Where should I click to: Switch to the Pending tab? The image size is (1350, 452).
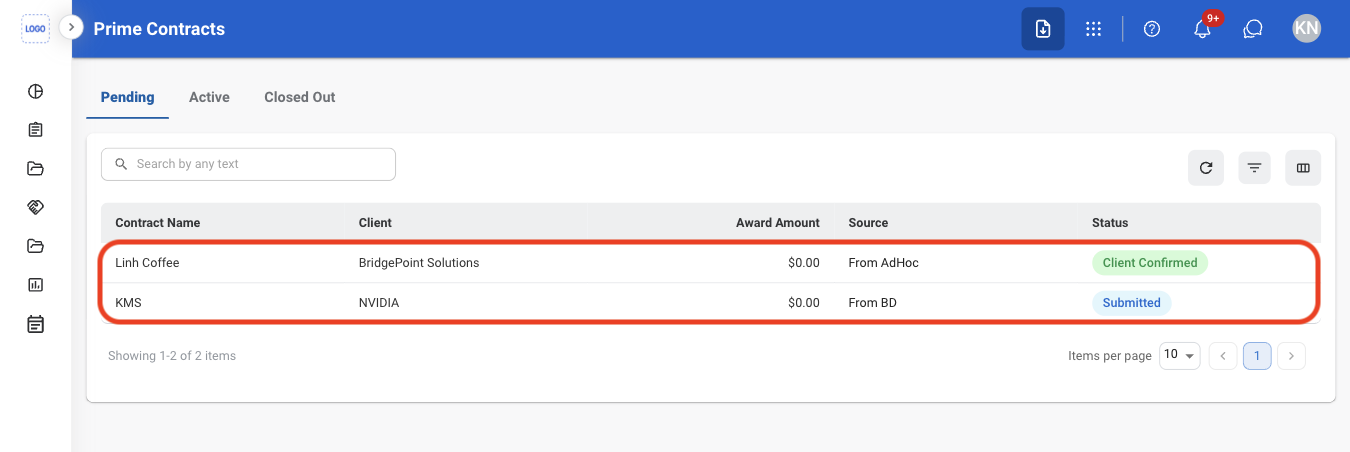point(128,98)
